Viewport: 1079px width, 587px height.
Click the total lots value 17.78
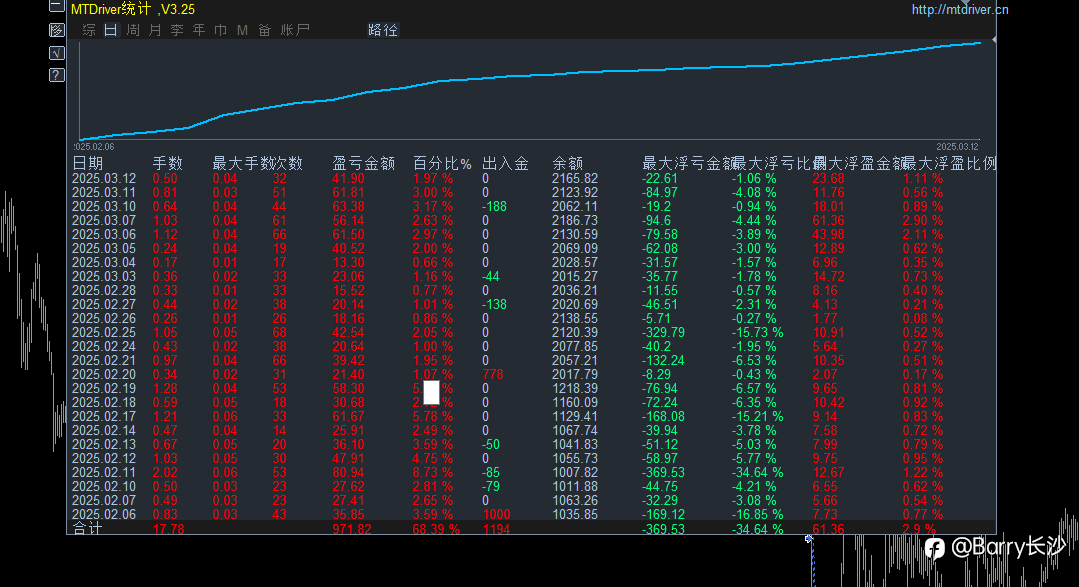[169, 529]
